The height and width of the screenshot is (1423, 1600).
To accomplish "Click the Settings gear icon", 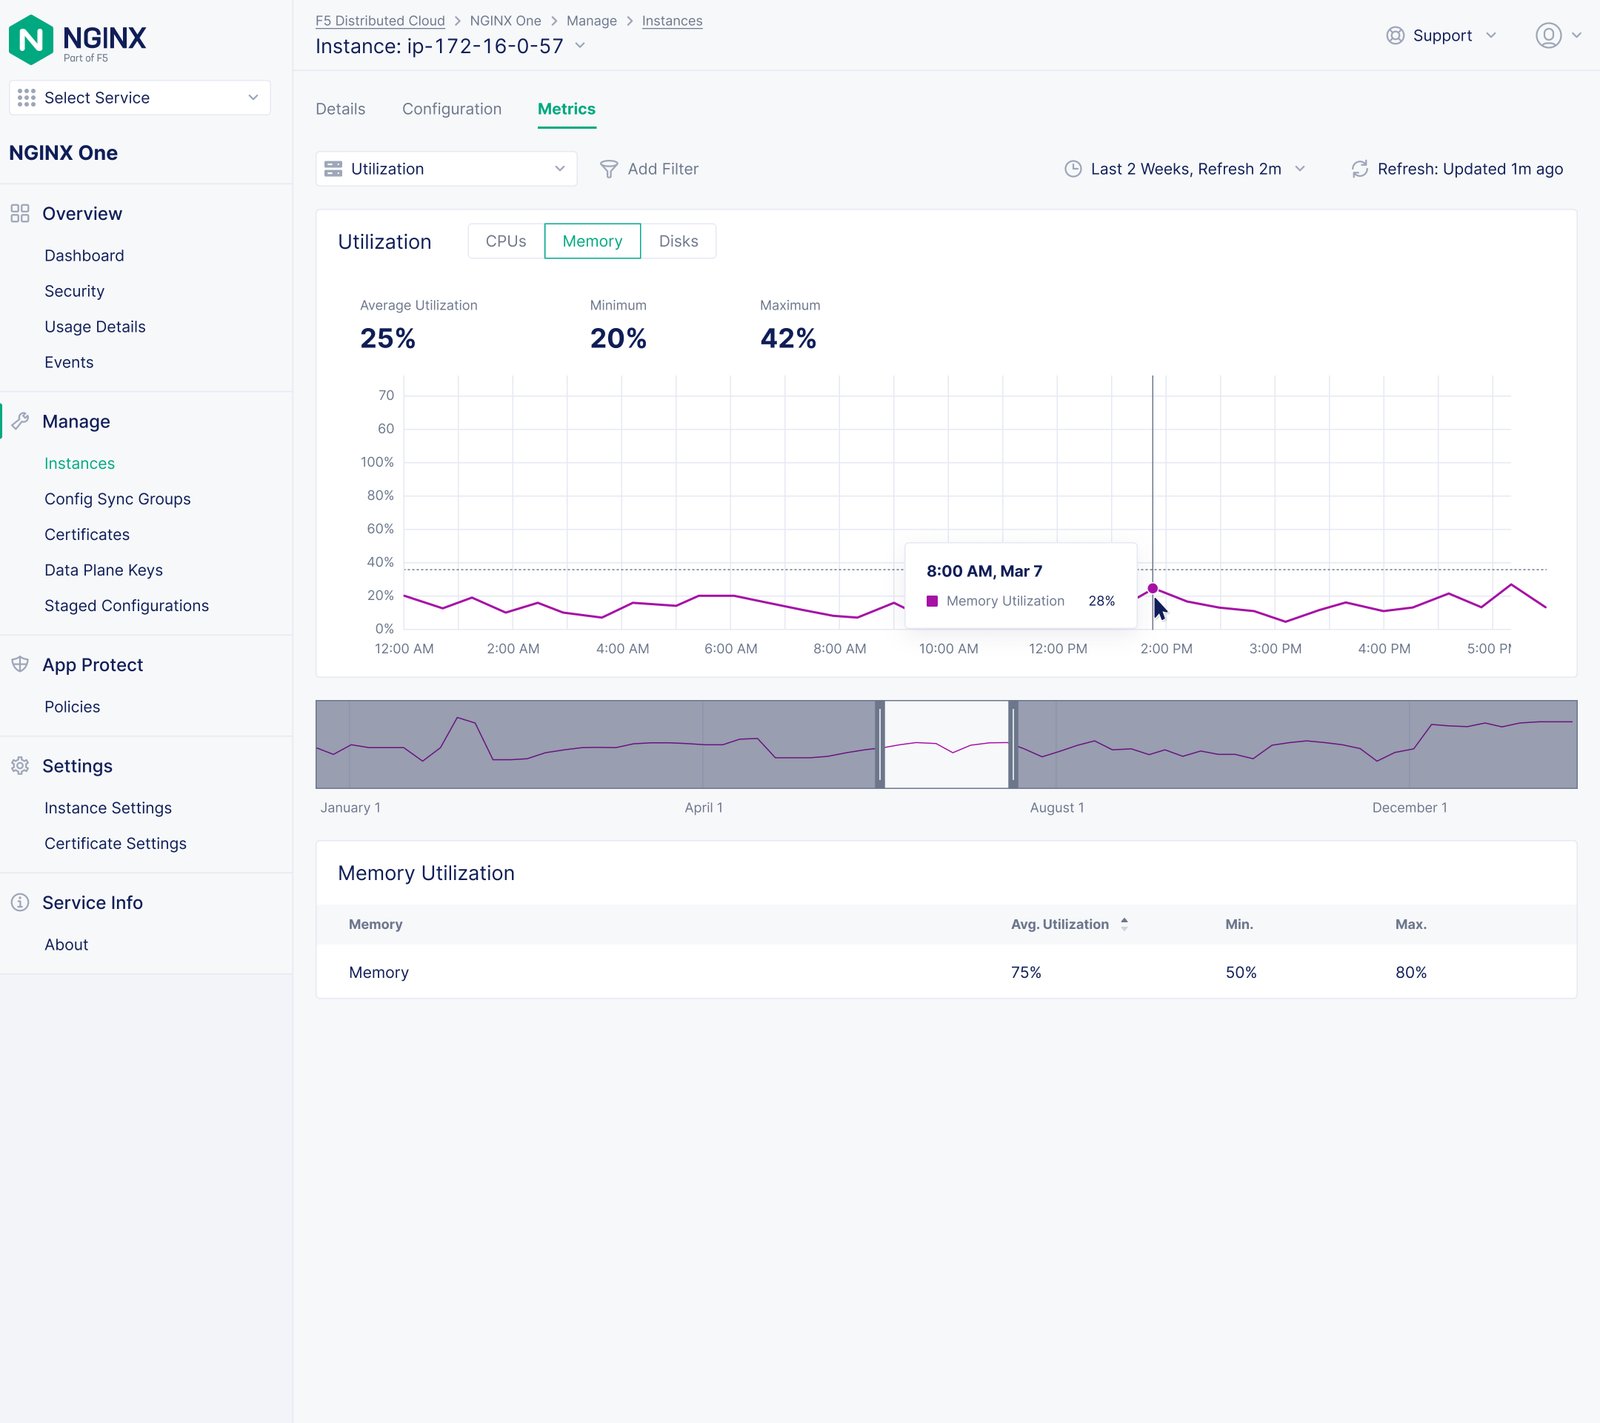I will 20,766.
